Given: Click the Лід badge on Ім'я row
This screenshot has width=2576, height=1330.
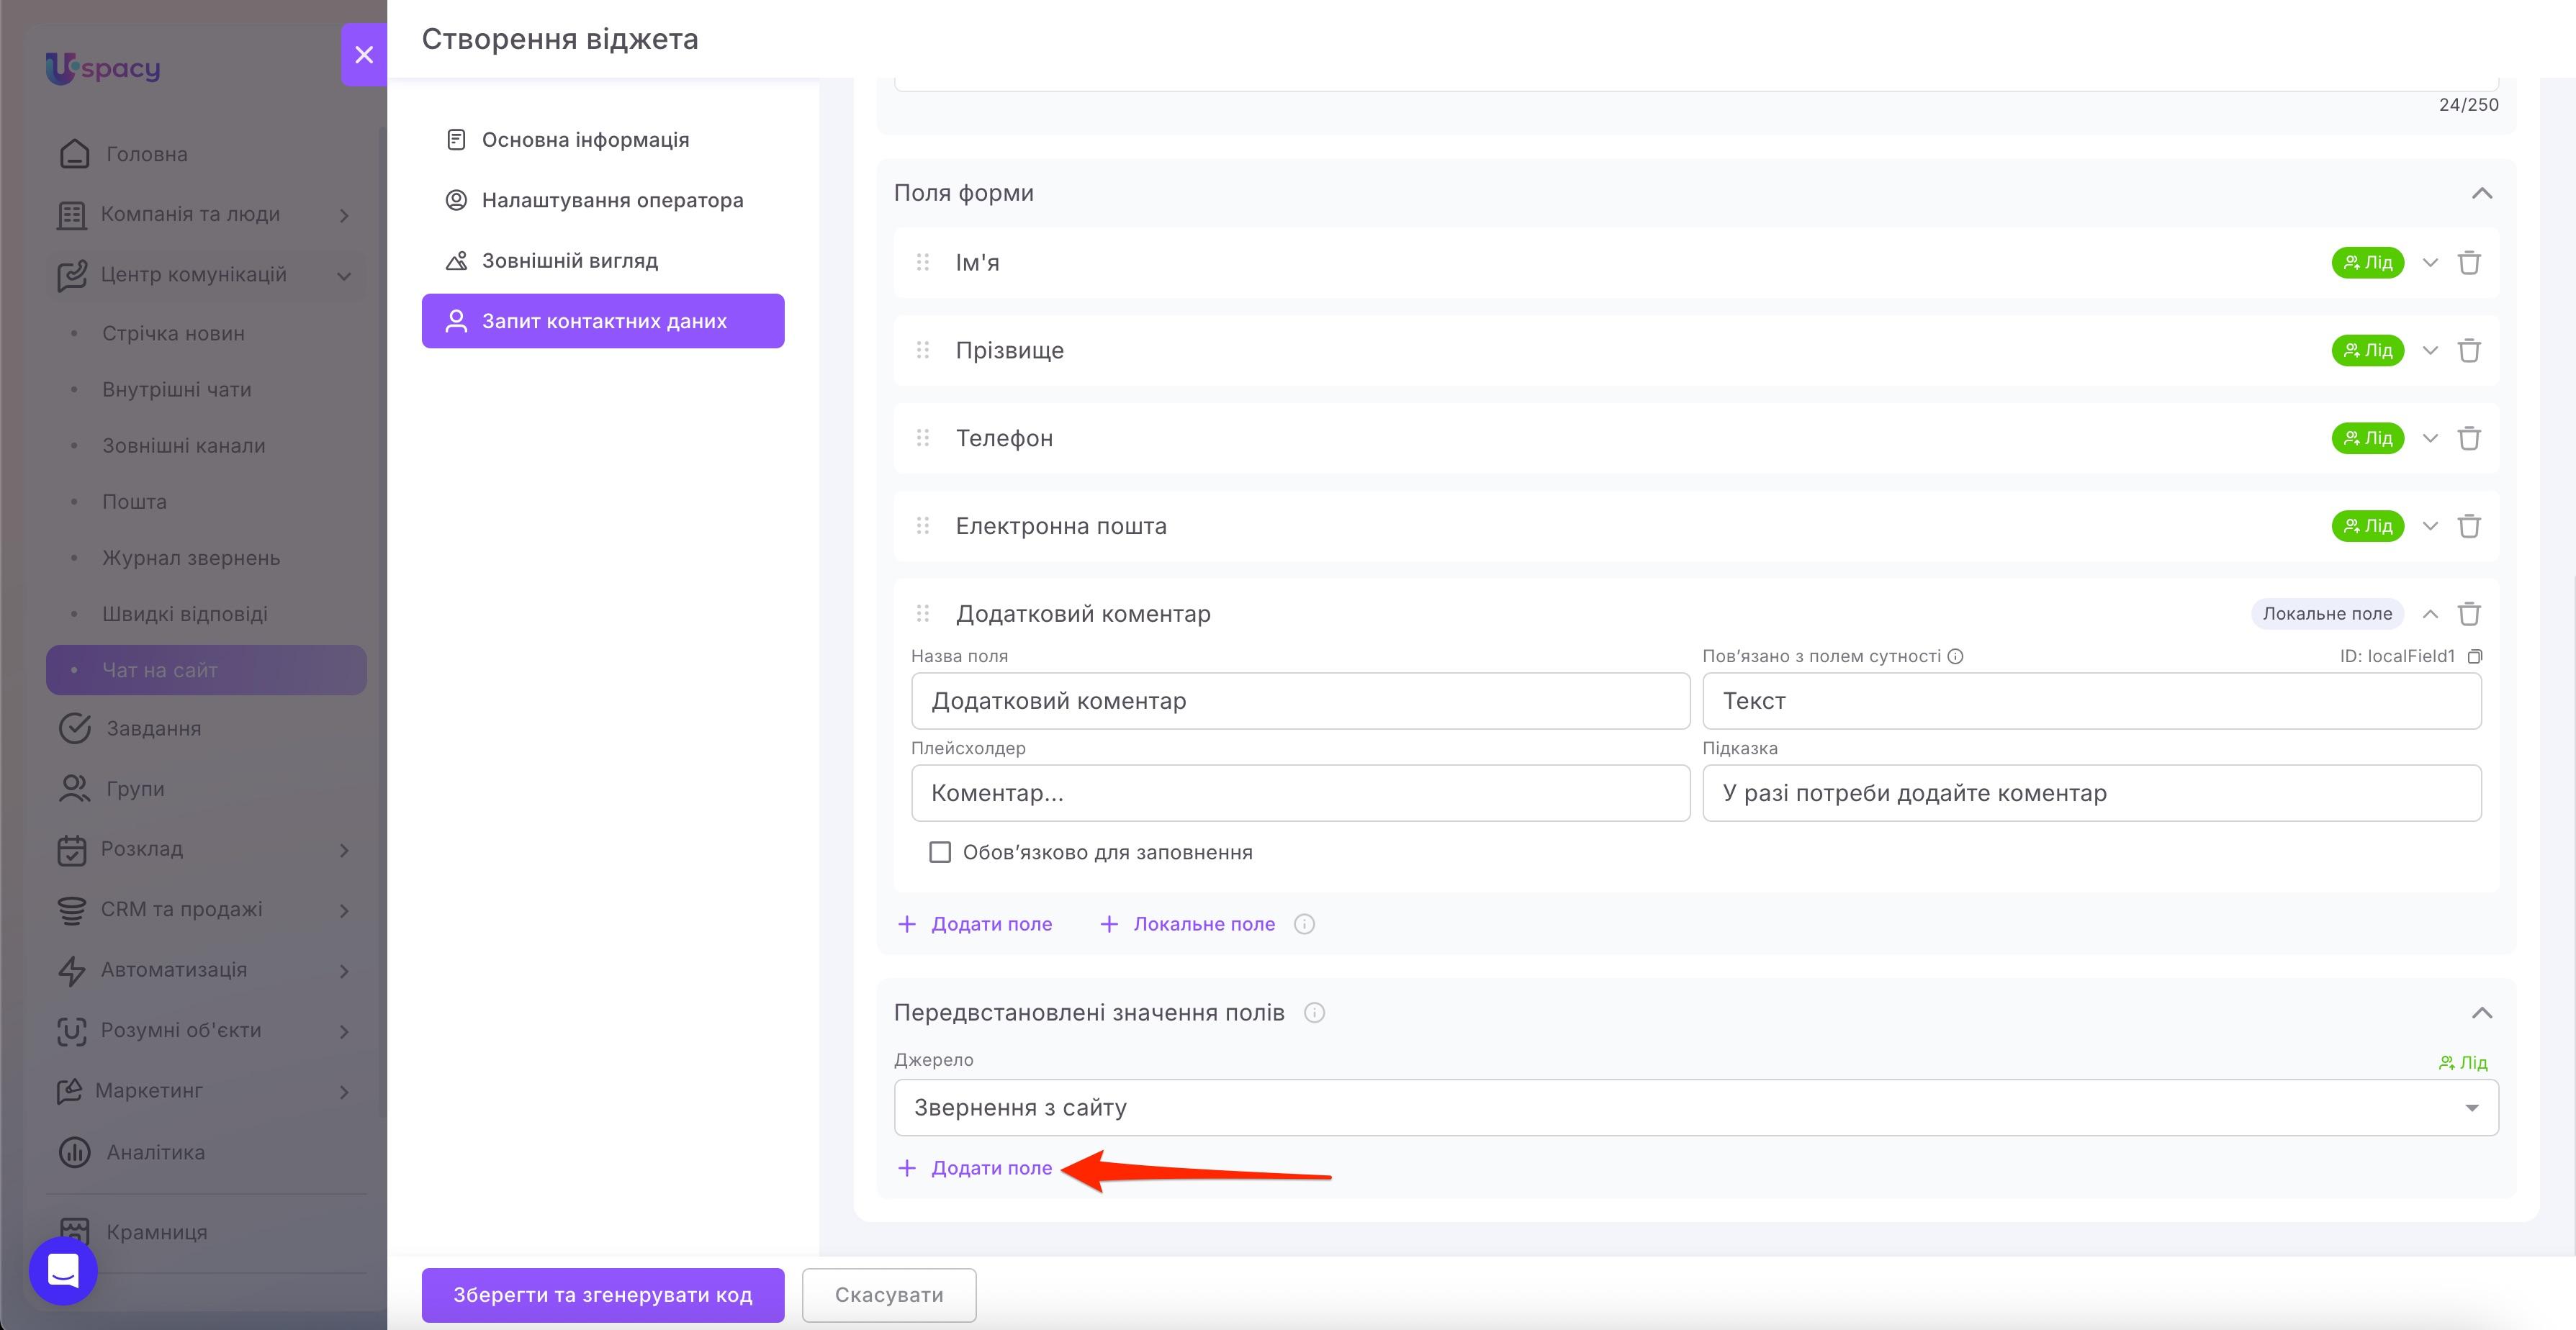Looking at the screenshot, I should point(2367,263).
